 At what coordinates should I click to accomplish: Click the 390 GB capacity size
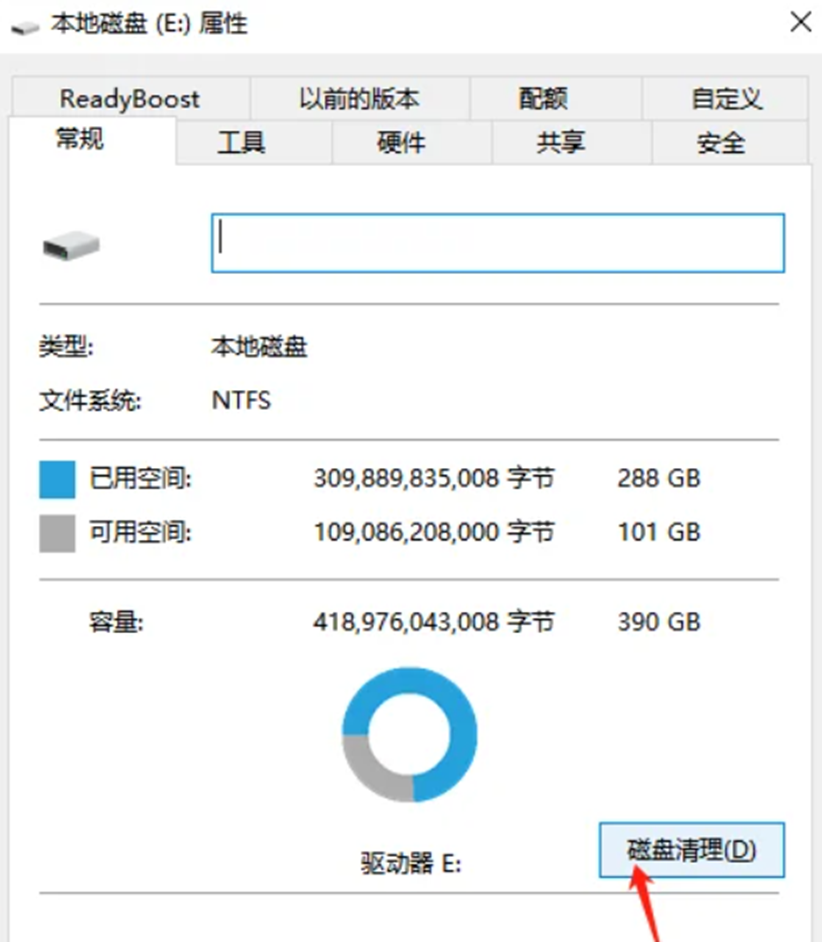[659, 622]
